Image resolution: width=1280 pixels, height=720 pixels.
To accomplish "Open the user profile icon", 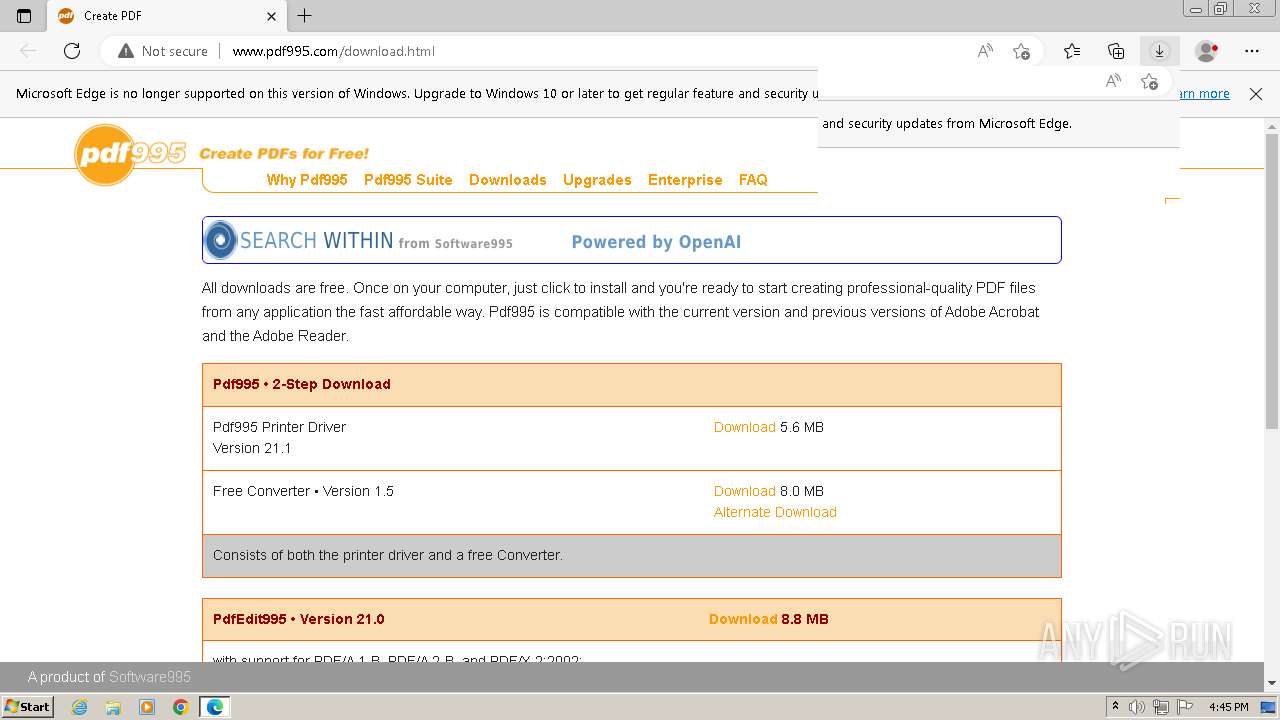I will coord(1207,51).
